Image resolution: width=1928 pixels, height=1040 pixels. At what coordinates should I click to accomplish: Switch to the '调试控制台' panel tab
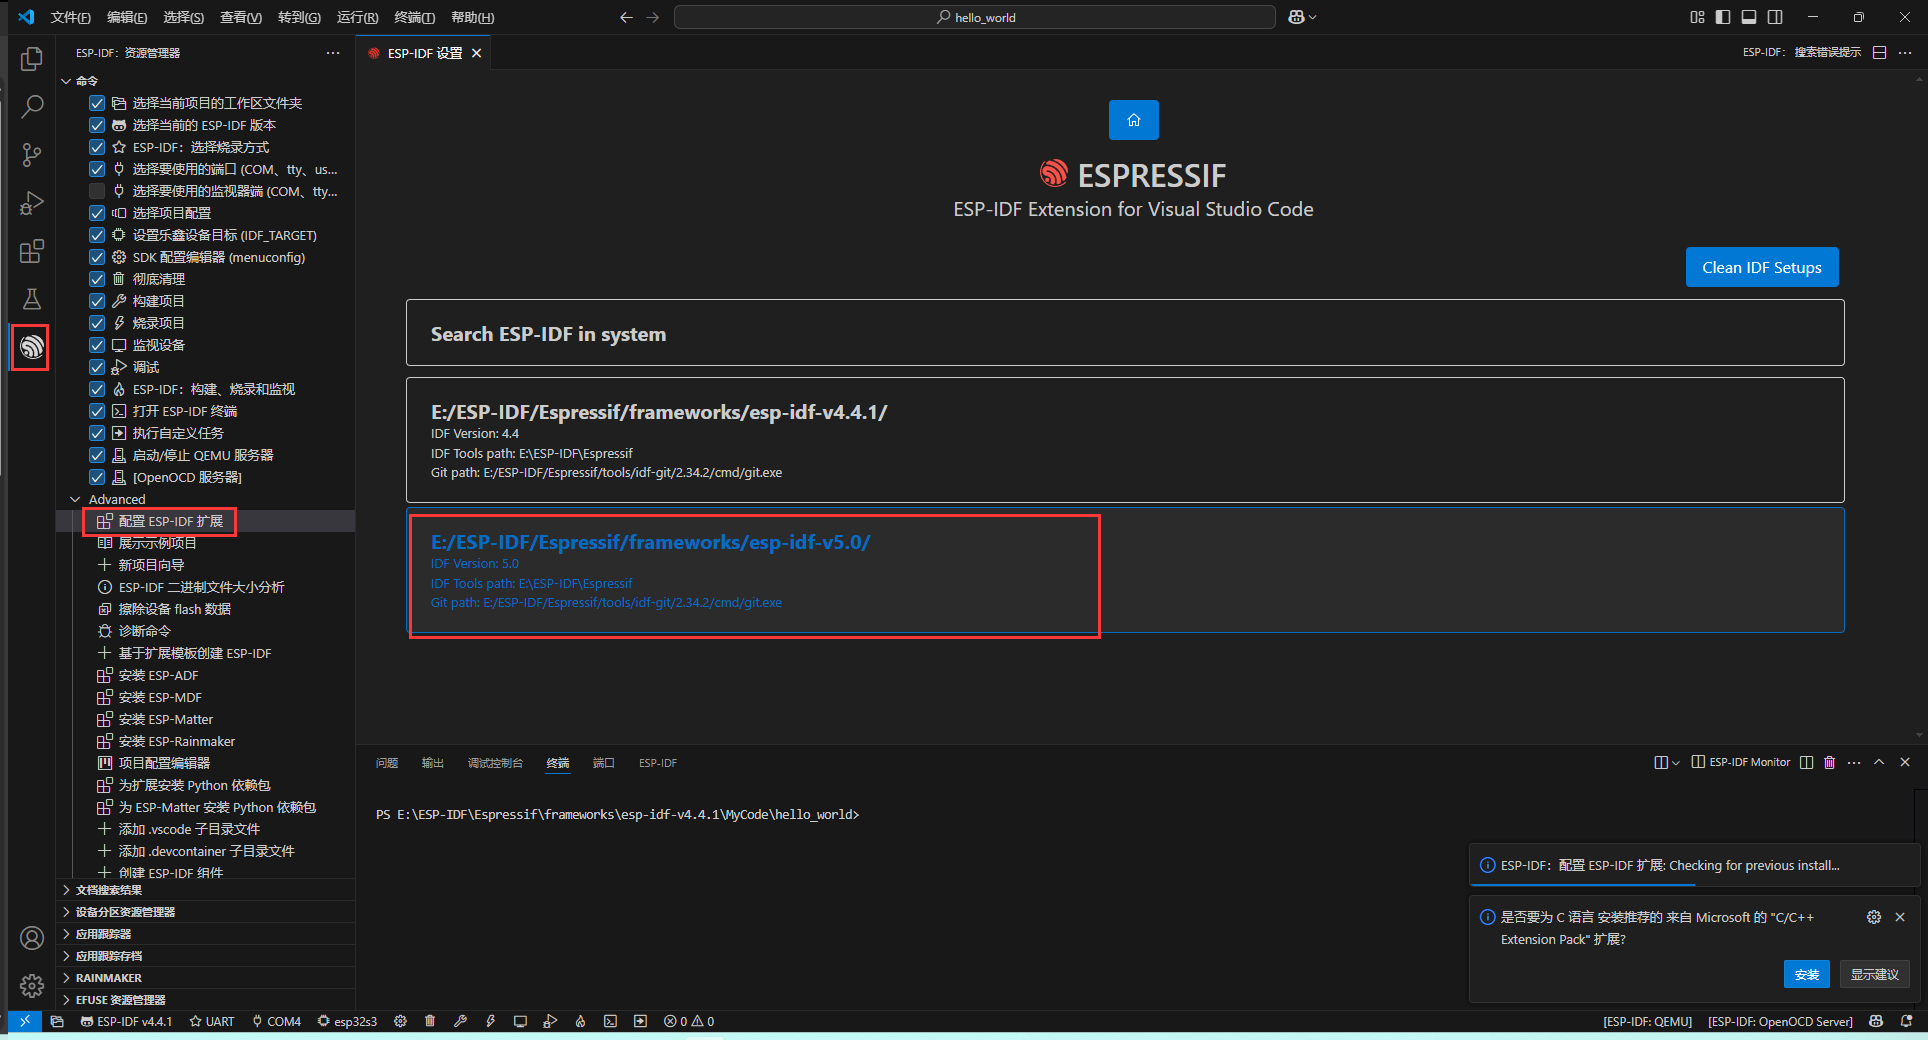[495, 763]
